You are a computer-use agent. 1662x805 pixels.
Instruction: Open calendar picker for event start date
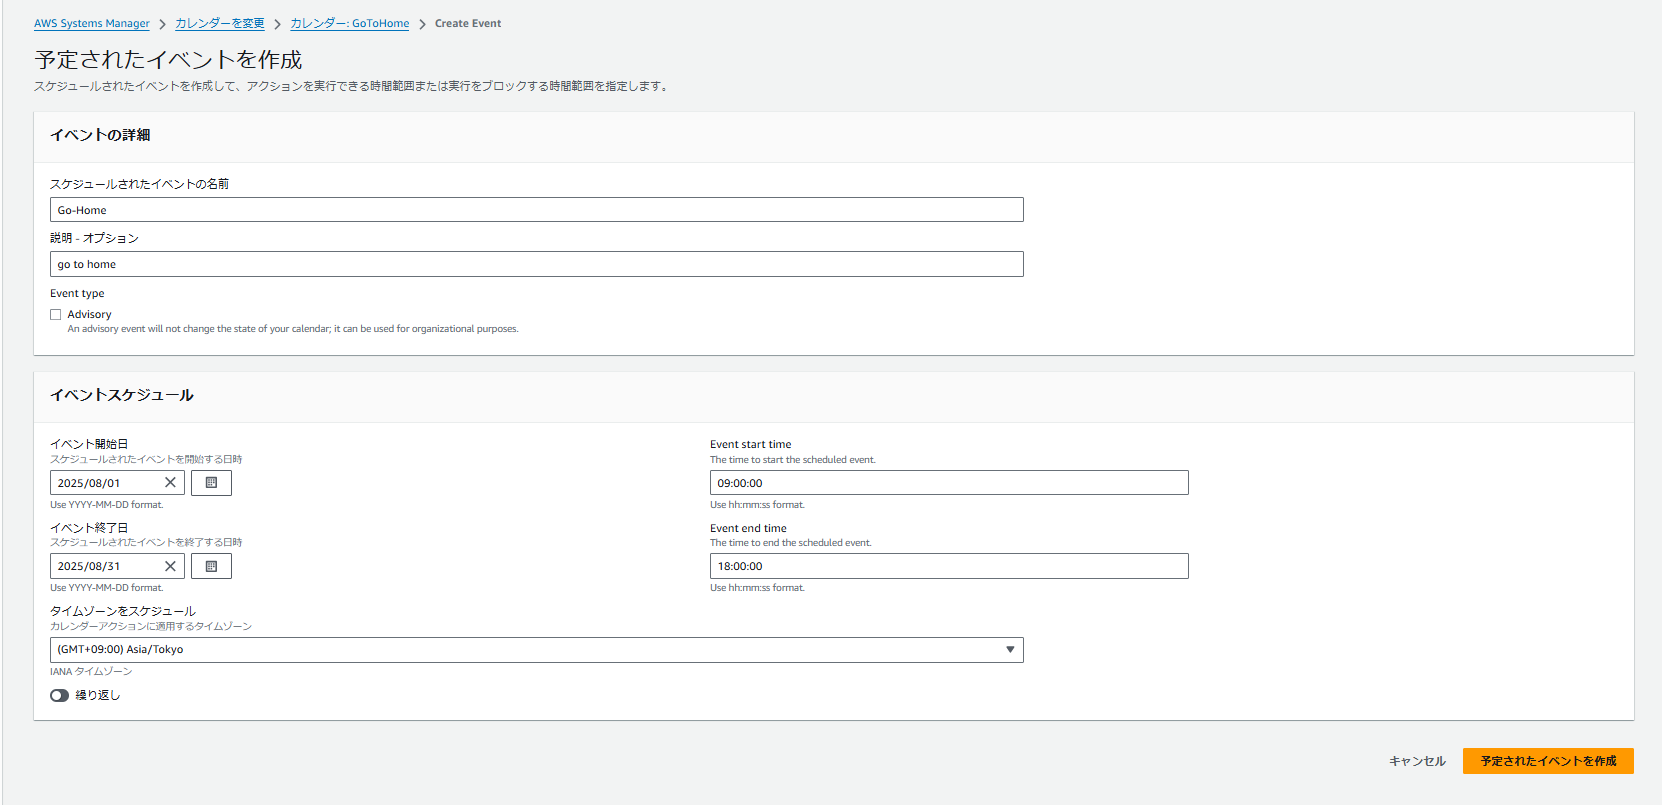pos(211,483)
